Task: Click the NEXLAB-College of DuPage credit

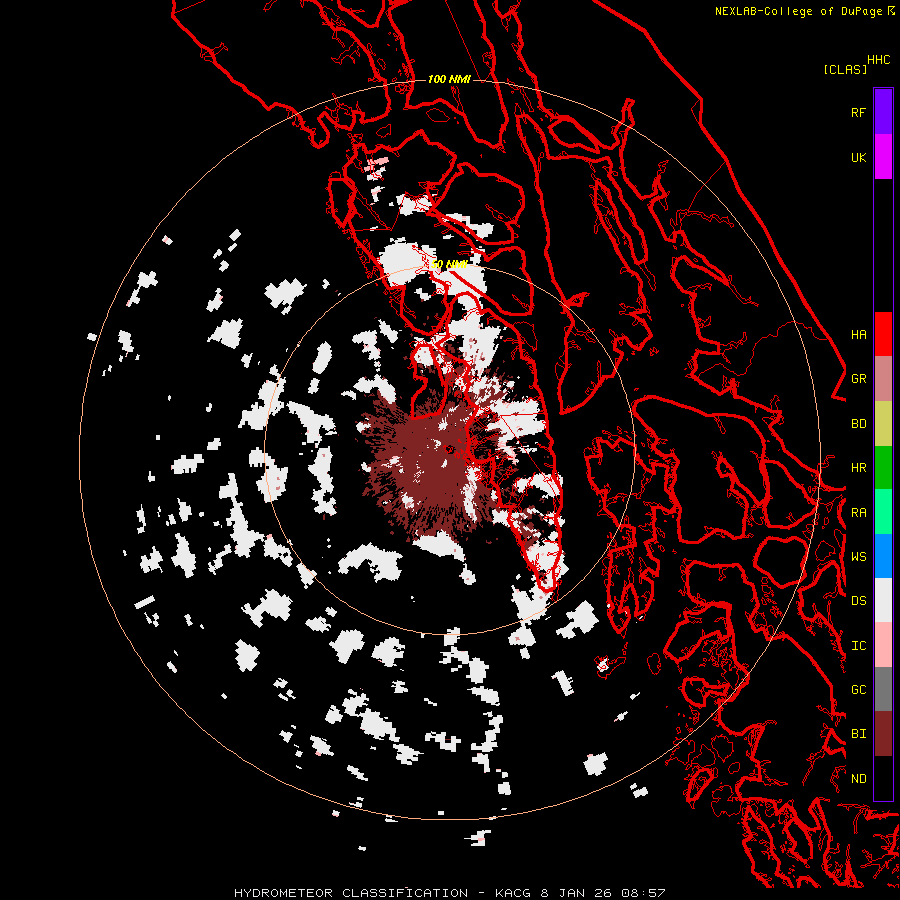Action: coord(804,11)
